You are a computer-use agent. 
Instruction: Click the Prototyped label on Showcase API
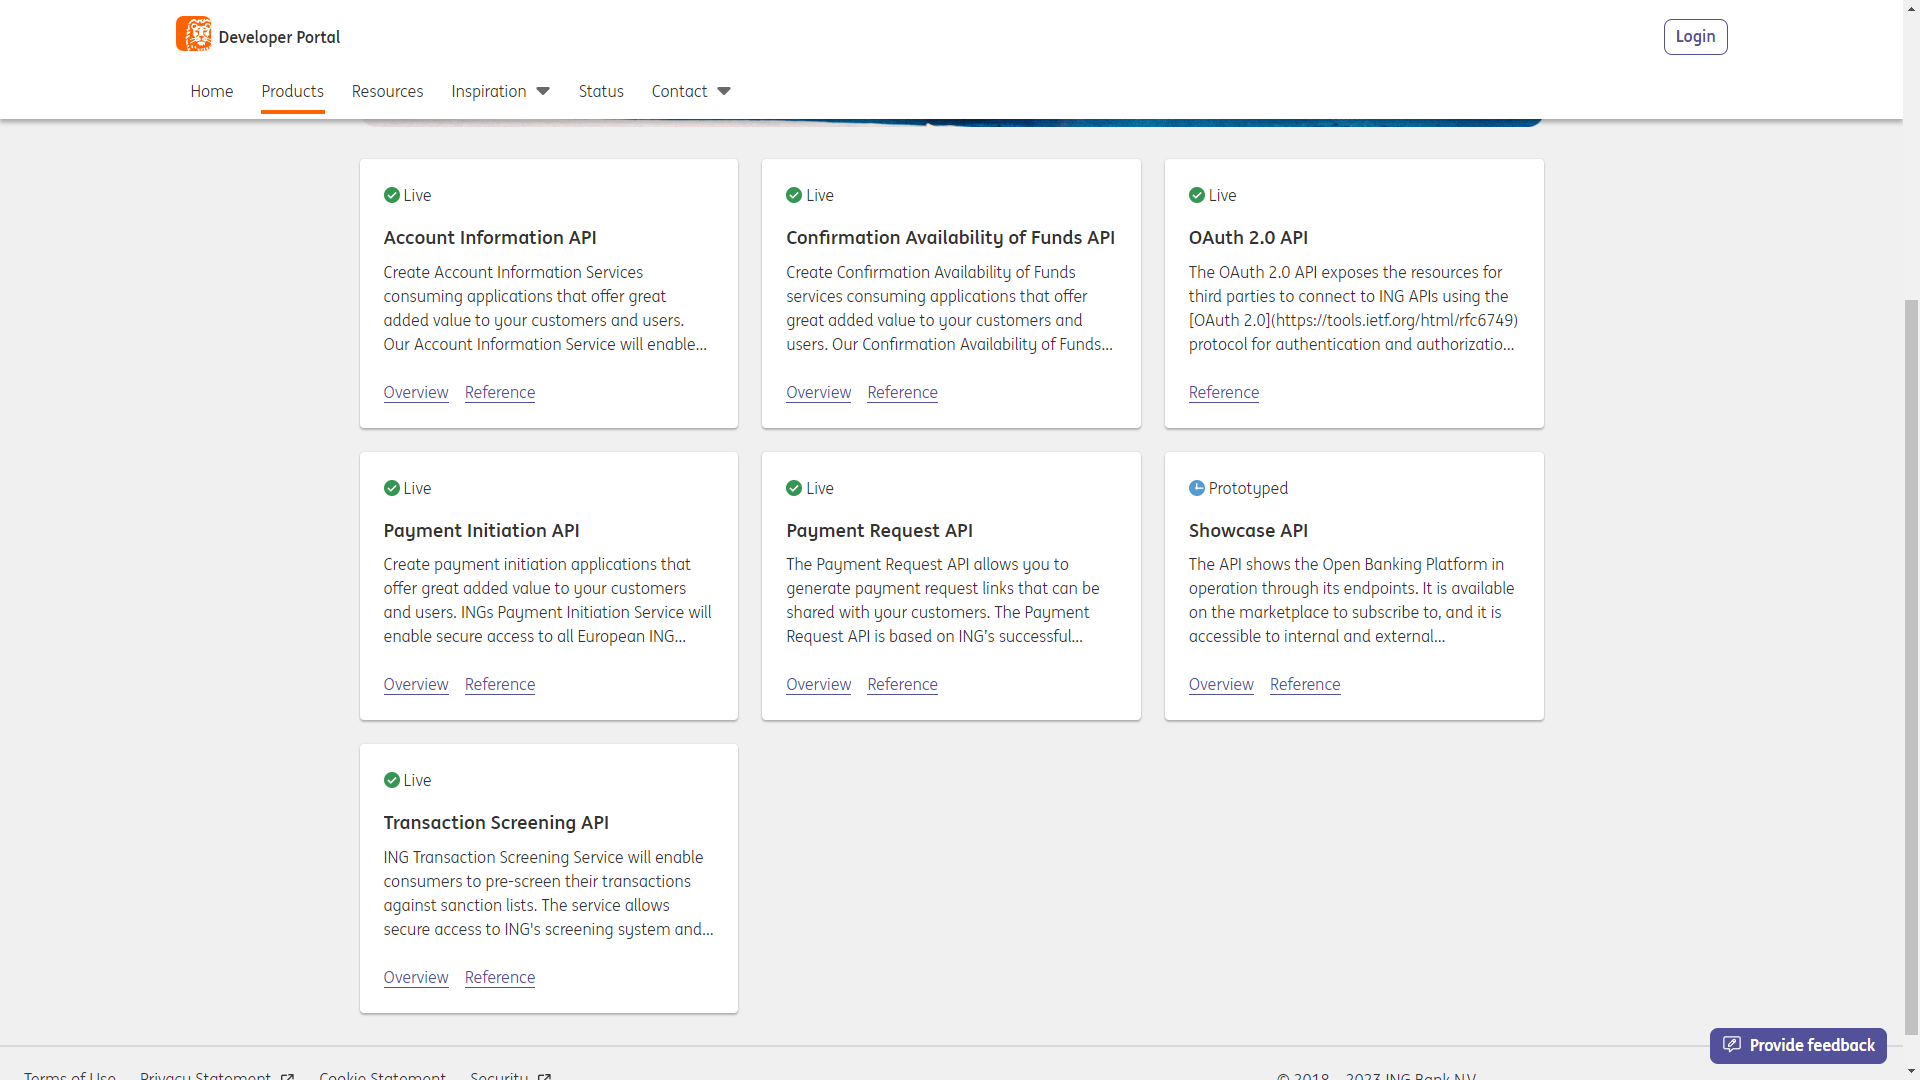coord(1248,488)
